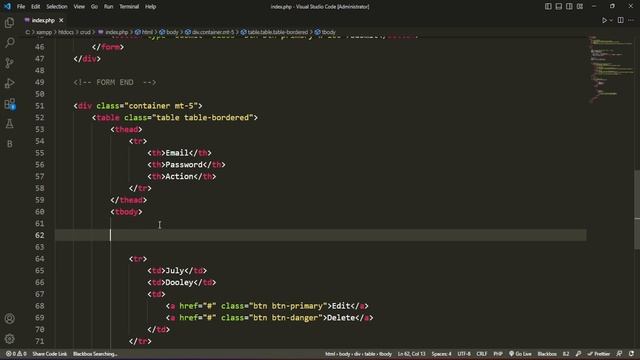
Task: Click the code minimap preview
Action: [x=611, y=69]
